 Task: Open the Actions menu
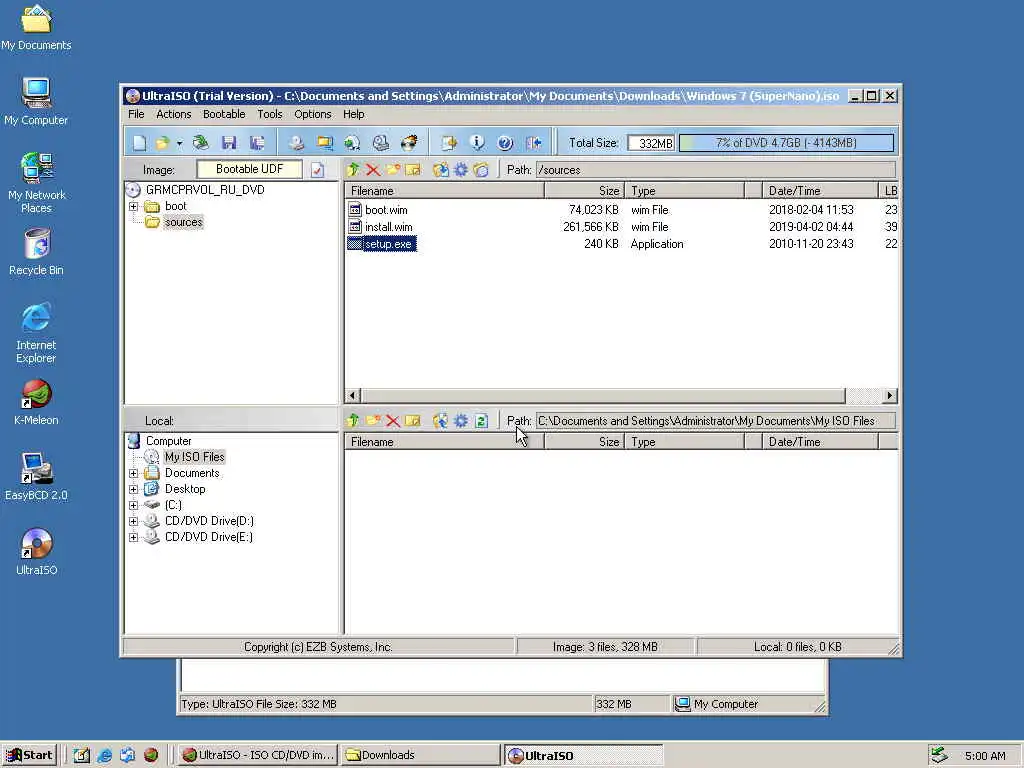click(x=174, y=114)
